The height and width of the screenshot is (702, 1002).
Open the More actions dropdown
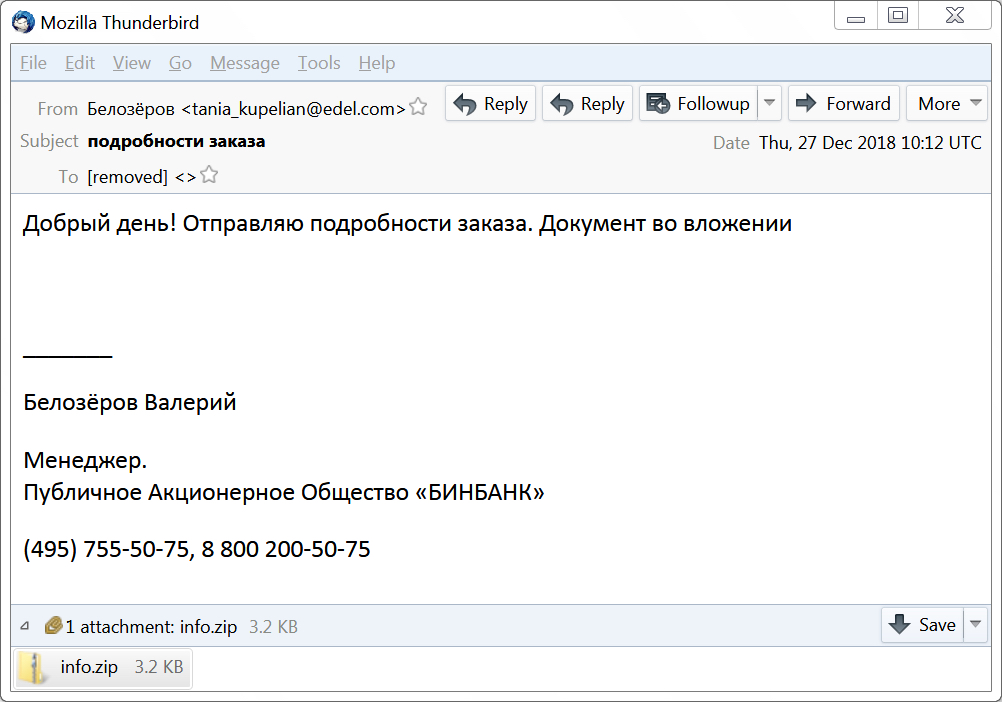947,103
